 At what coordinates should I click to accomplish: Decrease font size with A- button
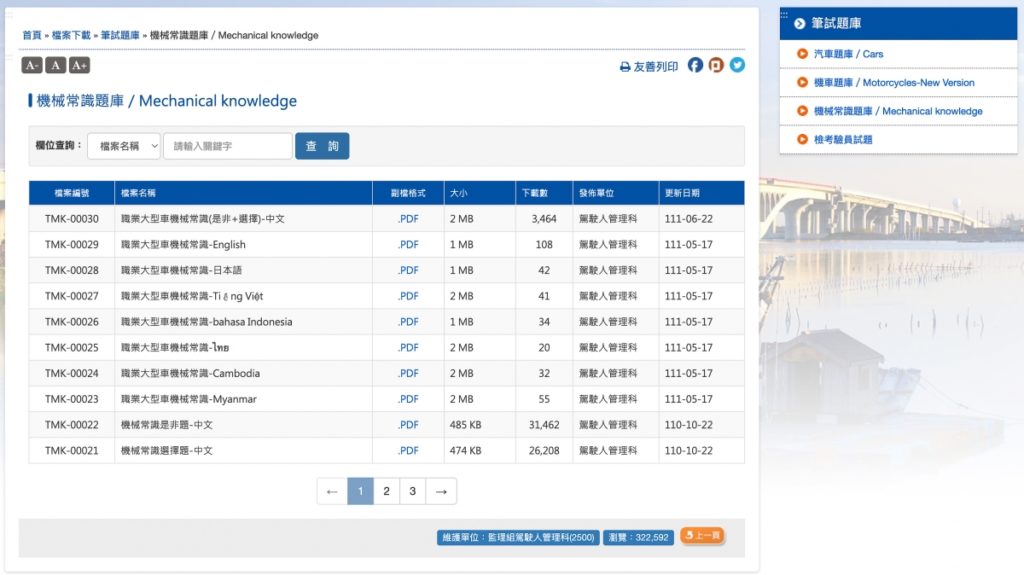tap(31, 65)
